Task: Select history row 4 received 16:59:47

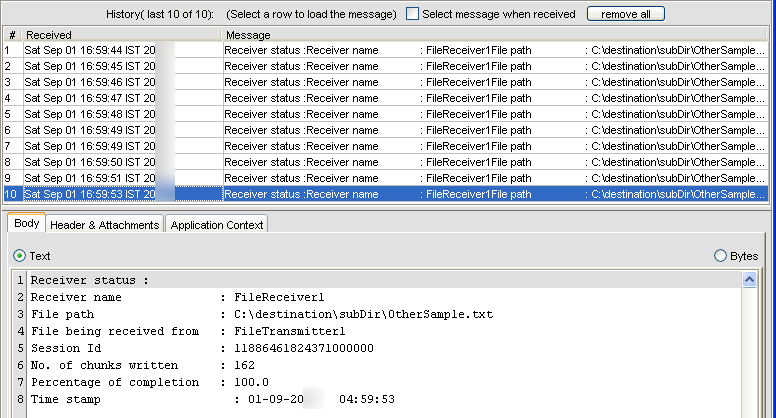Action: coord(386,98)
